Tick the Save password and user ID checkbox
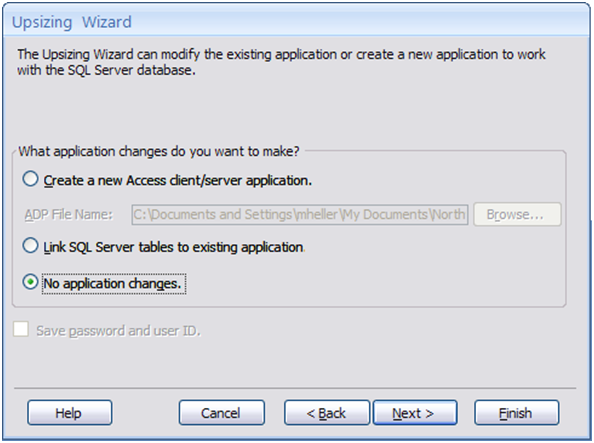The width and height of the screenshot is (594, 443). pos(21,329)
